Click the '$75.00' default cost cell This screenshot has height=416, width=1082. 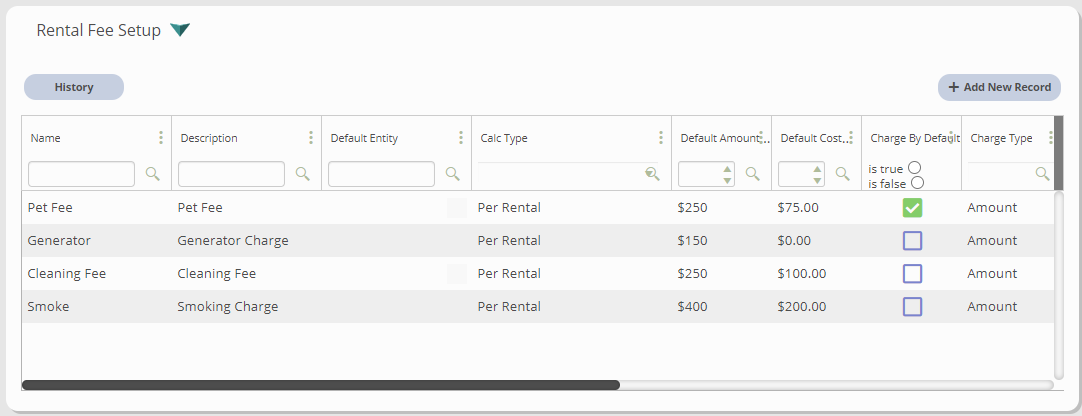[x=798, y=208]
